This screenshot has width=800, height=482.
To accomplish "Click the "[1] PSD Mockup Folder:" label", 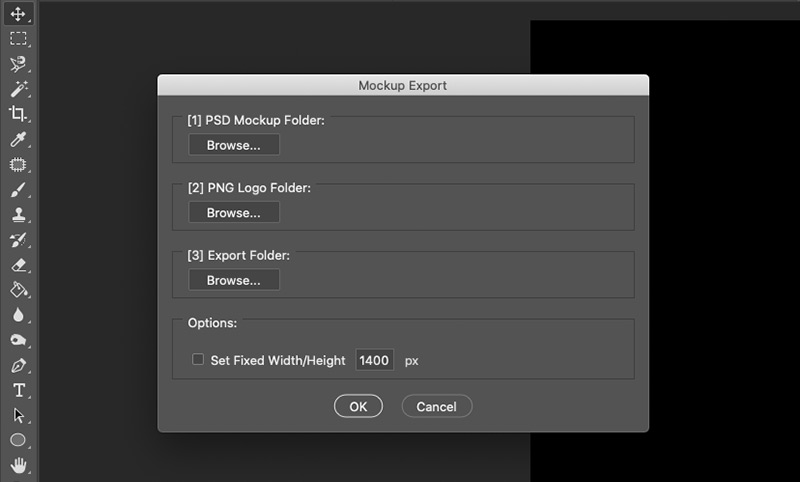I will point(256,120).
